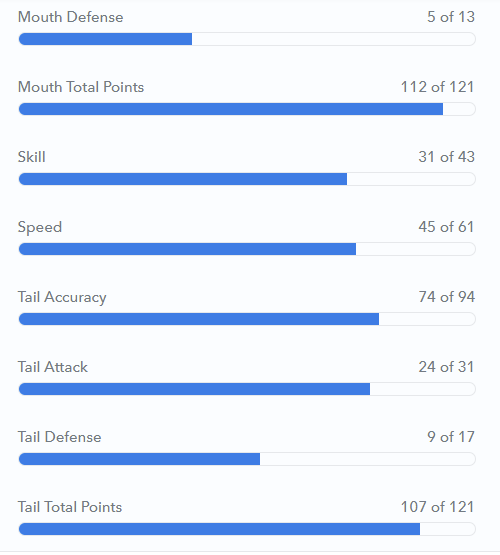Select the Tail Total Points label

click(70, 507)
